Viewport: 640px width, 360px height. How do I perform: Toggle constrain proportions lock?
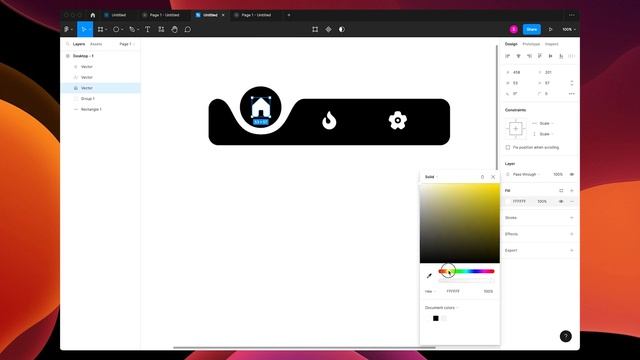[x=571, y=83]
